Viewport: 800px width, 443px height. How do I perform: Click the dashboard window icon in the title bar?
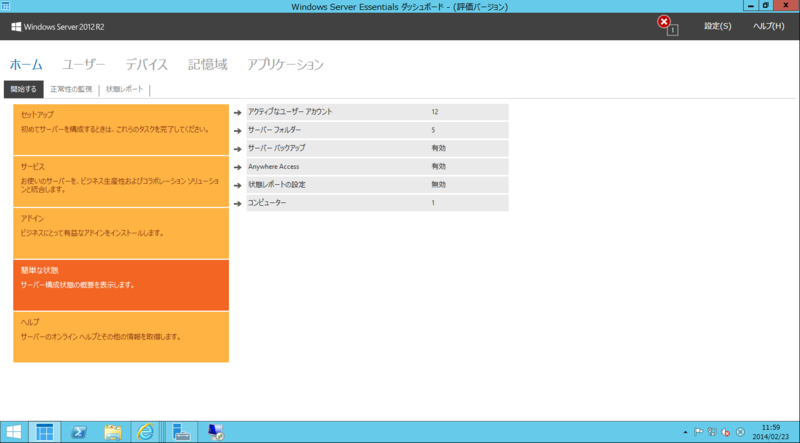click(6, 6)
